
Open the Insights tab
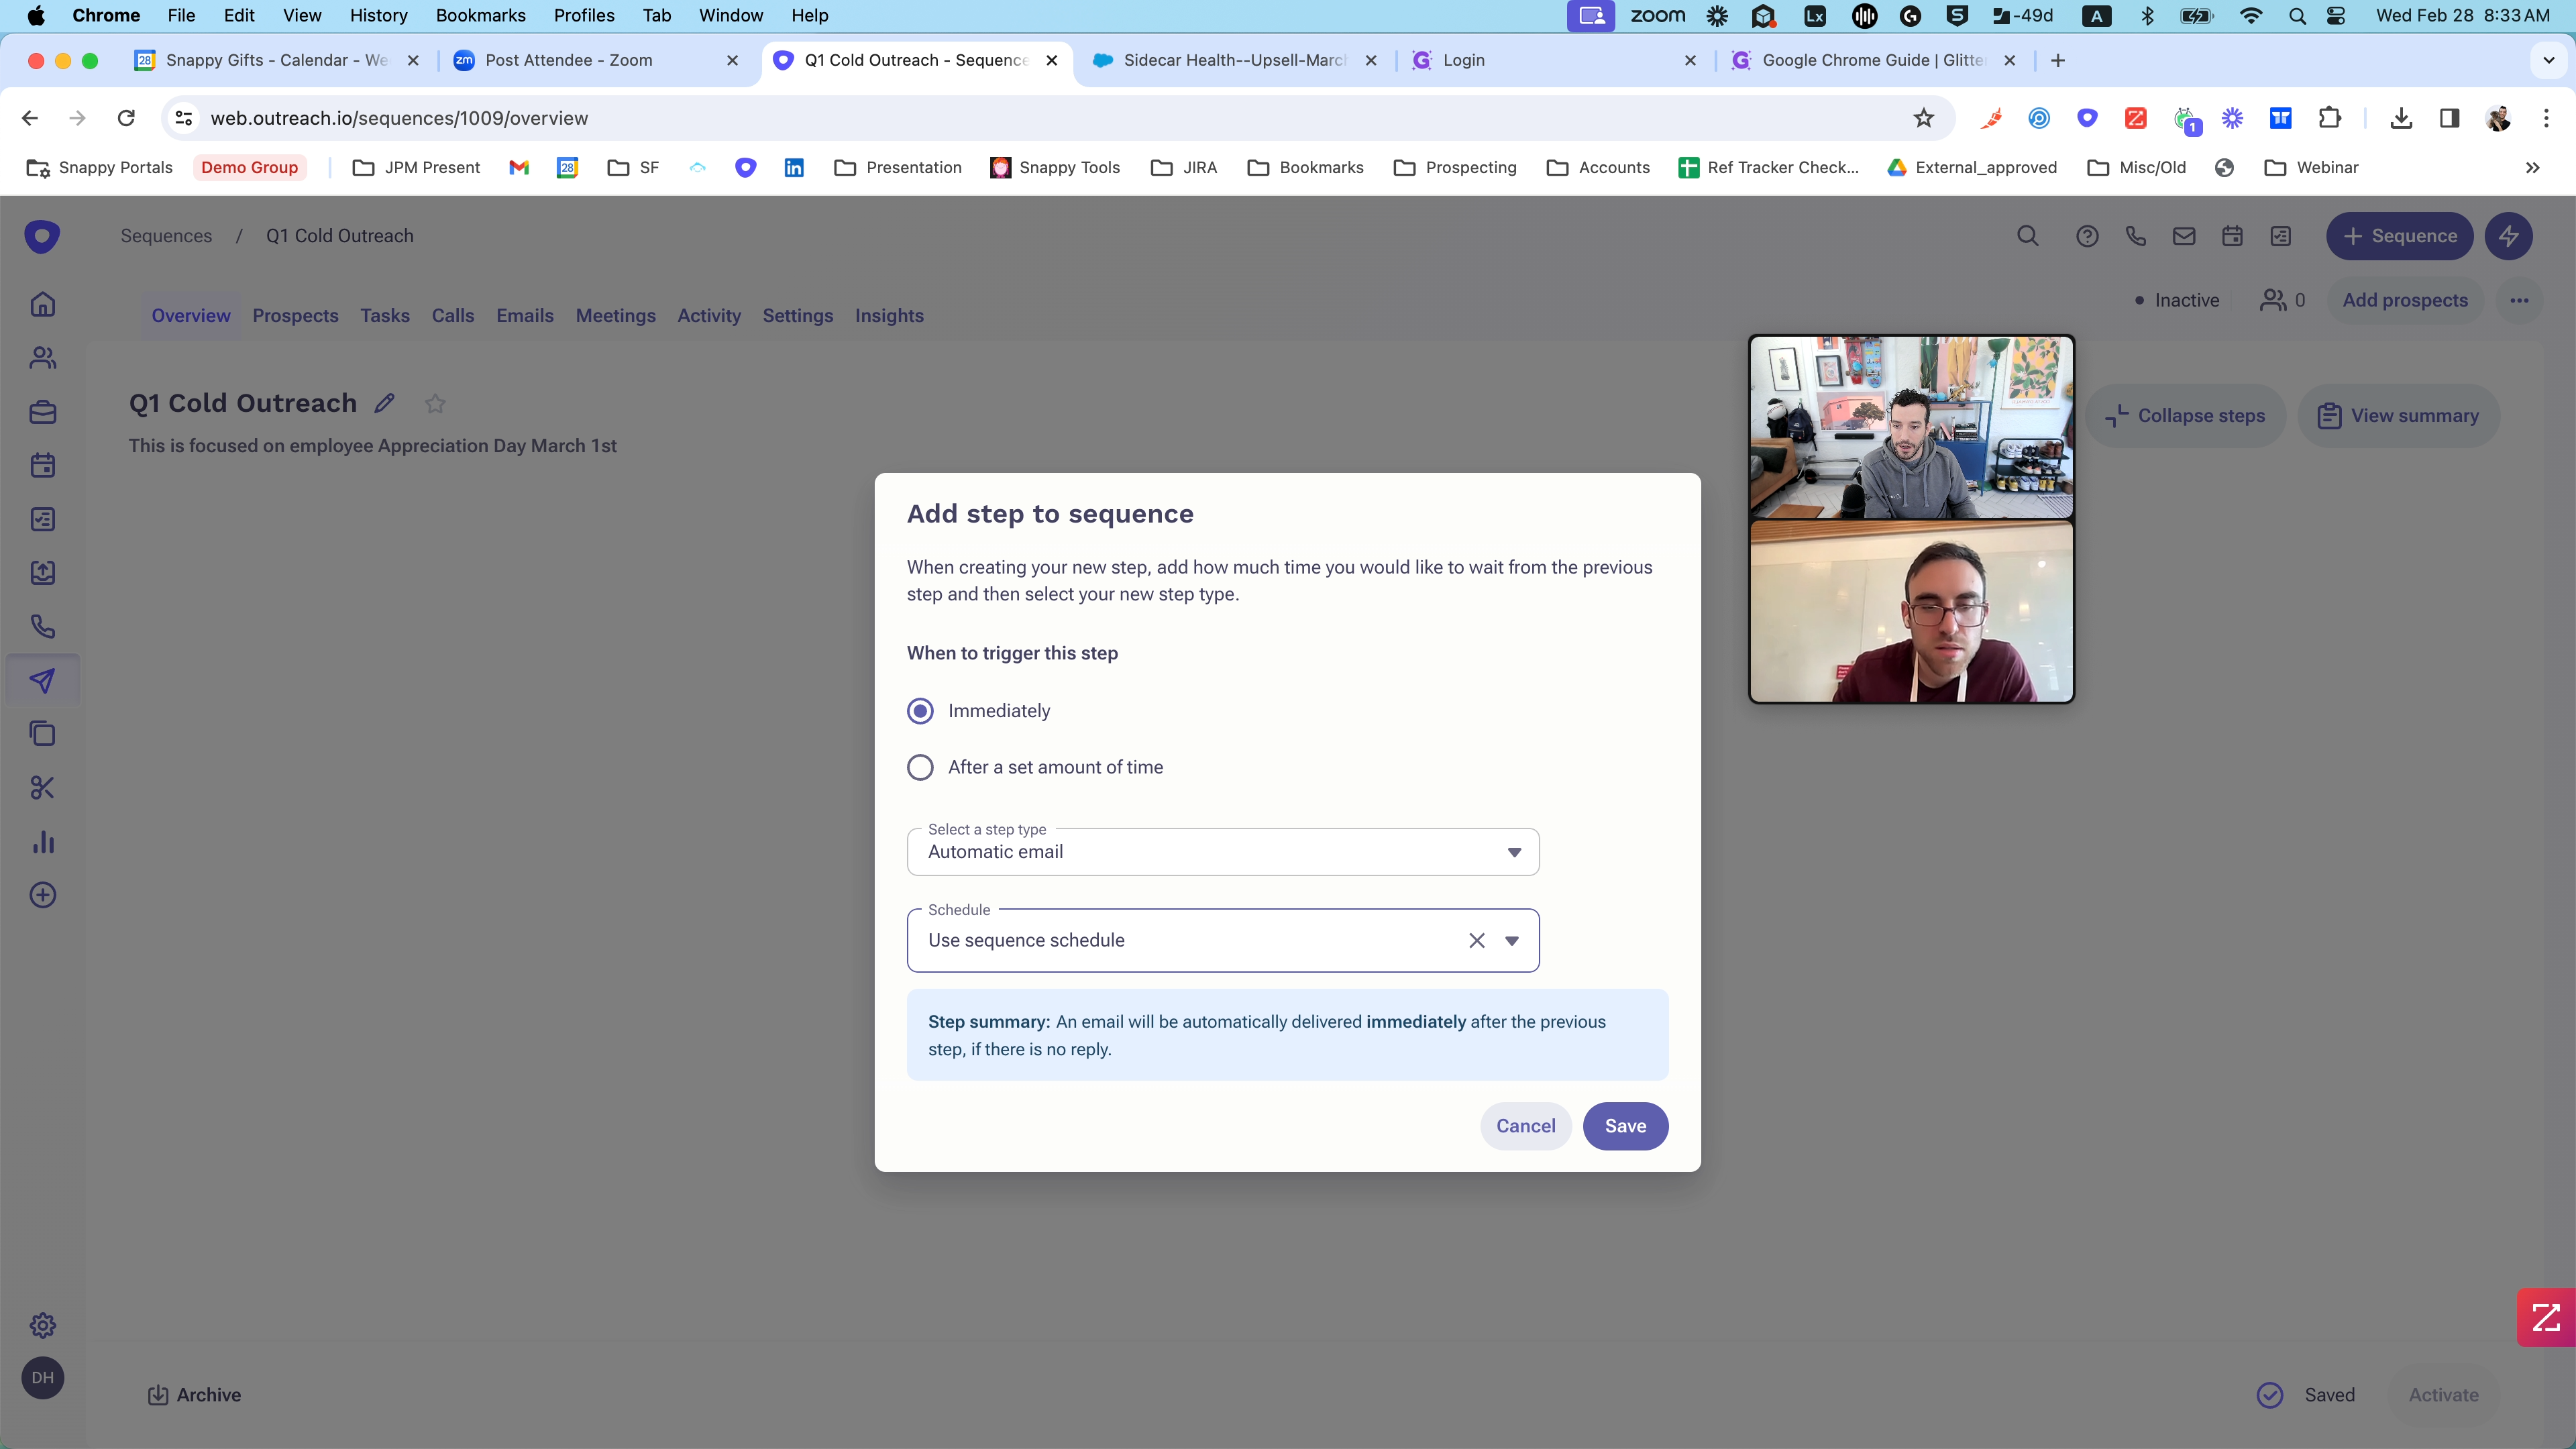889,316
